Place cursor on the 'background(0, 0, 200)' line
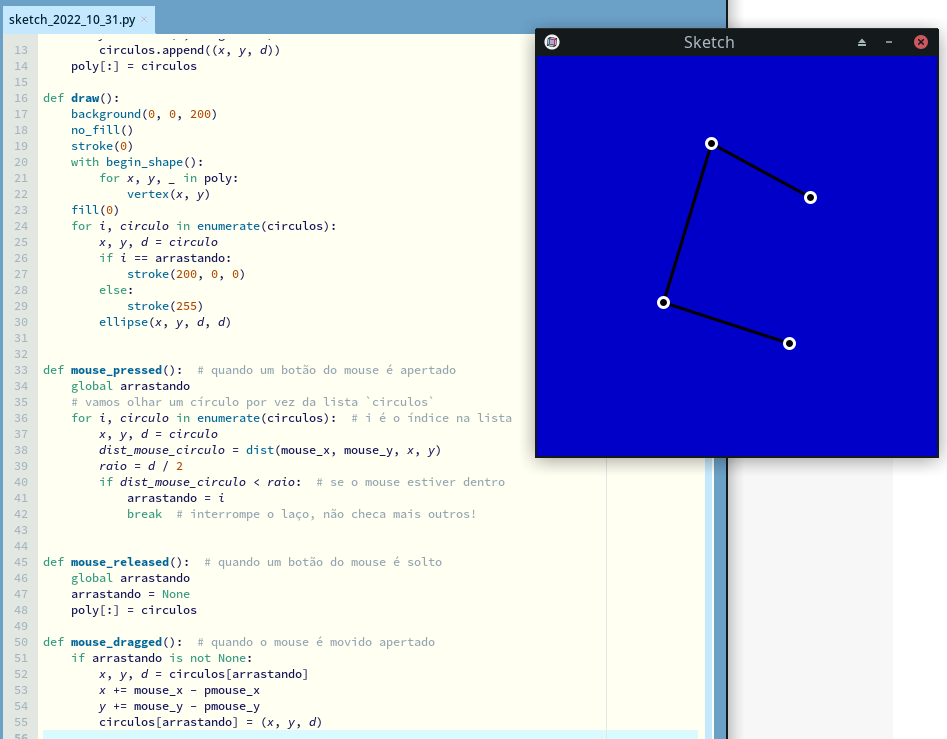This screenshot has width=947, height=739. (143, 114)
